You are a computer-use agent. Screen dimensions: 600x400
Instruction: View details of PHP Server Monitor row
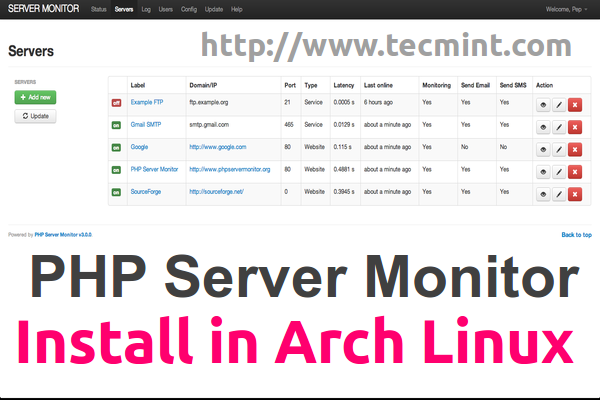point(543,172)
